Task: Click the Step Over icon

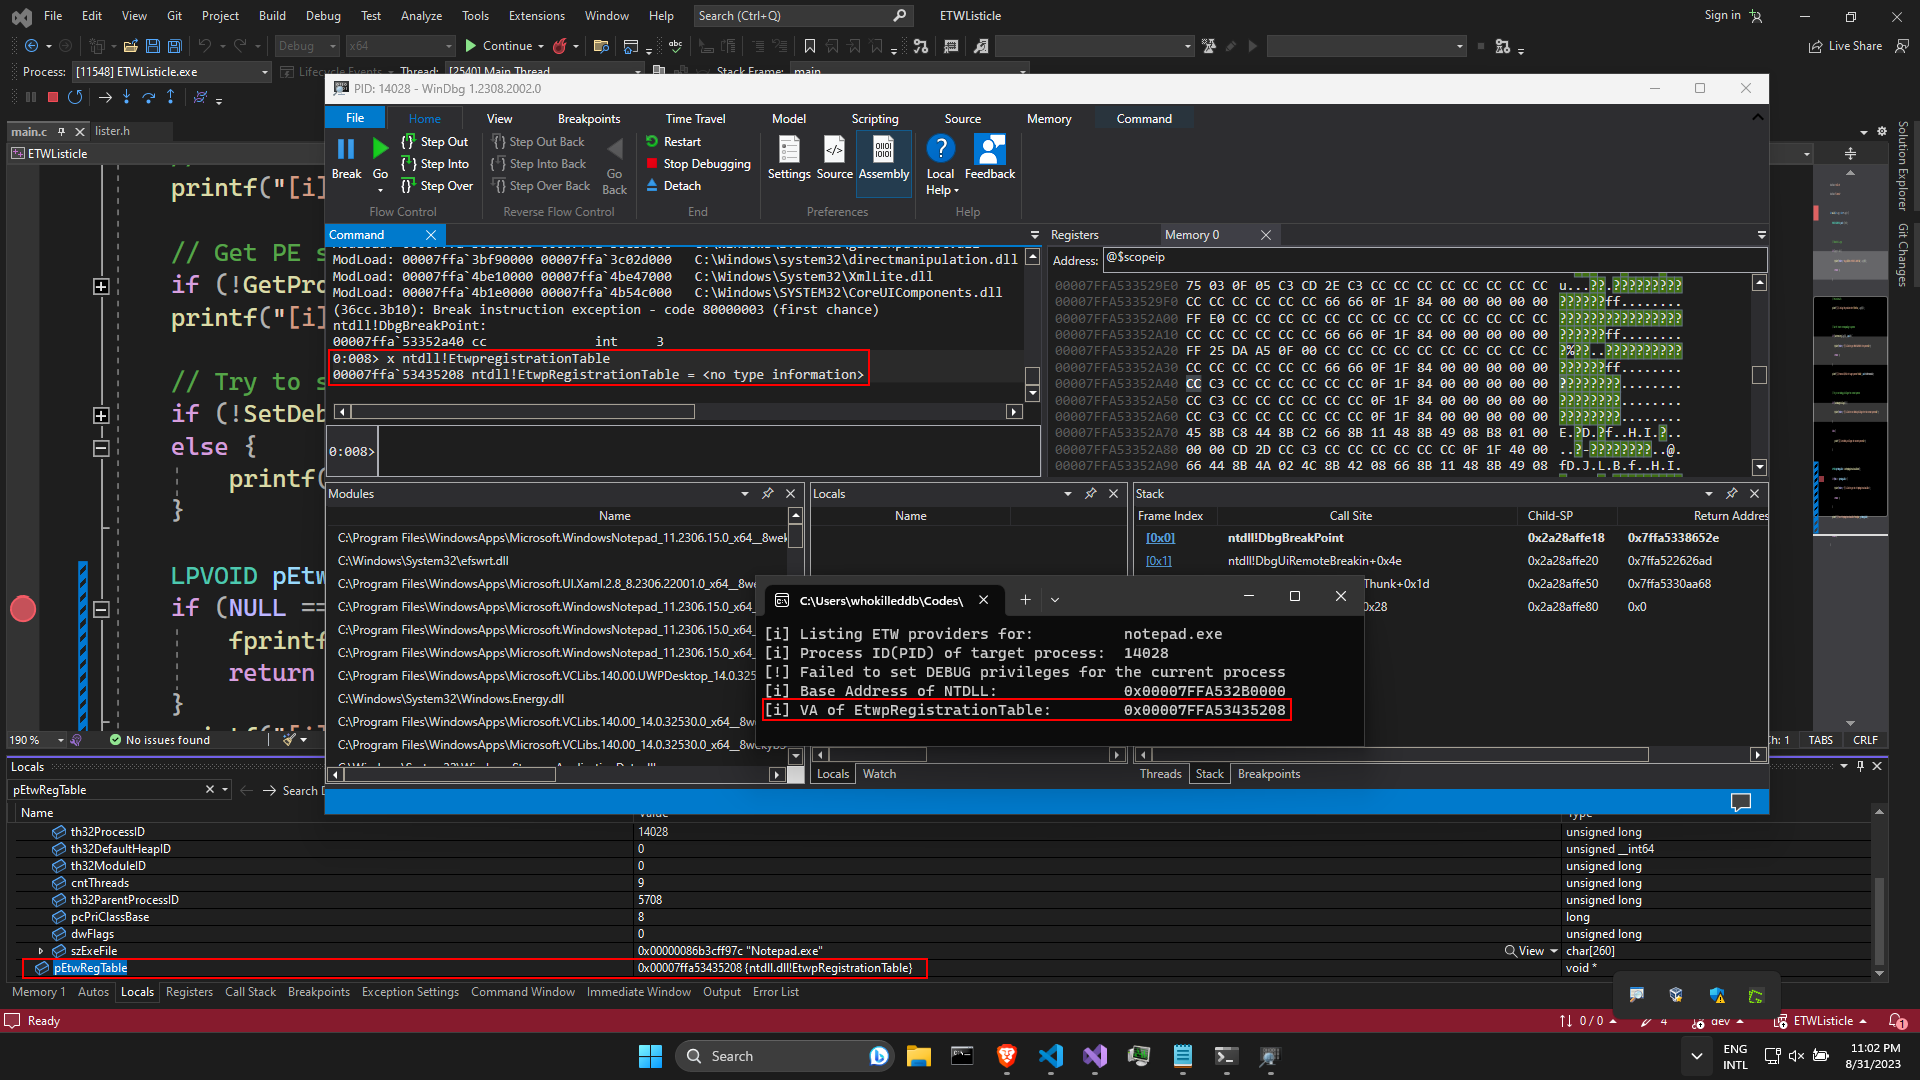Action: pos(408,186)
